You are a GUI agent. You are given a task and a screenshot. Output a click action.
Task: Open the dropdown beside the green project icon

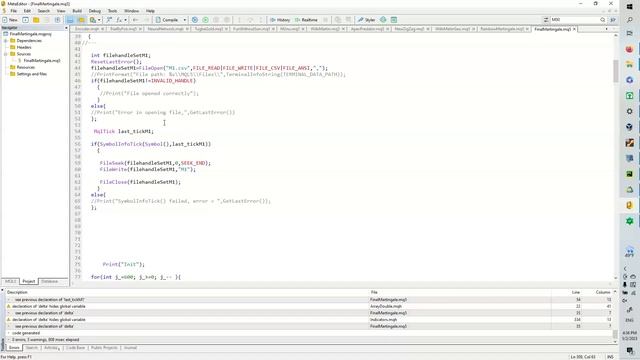[99, 20]
